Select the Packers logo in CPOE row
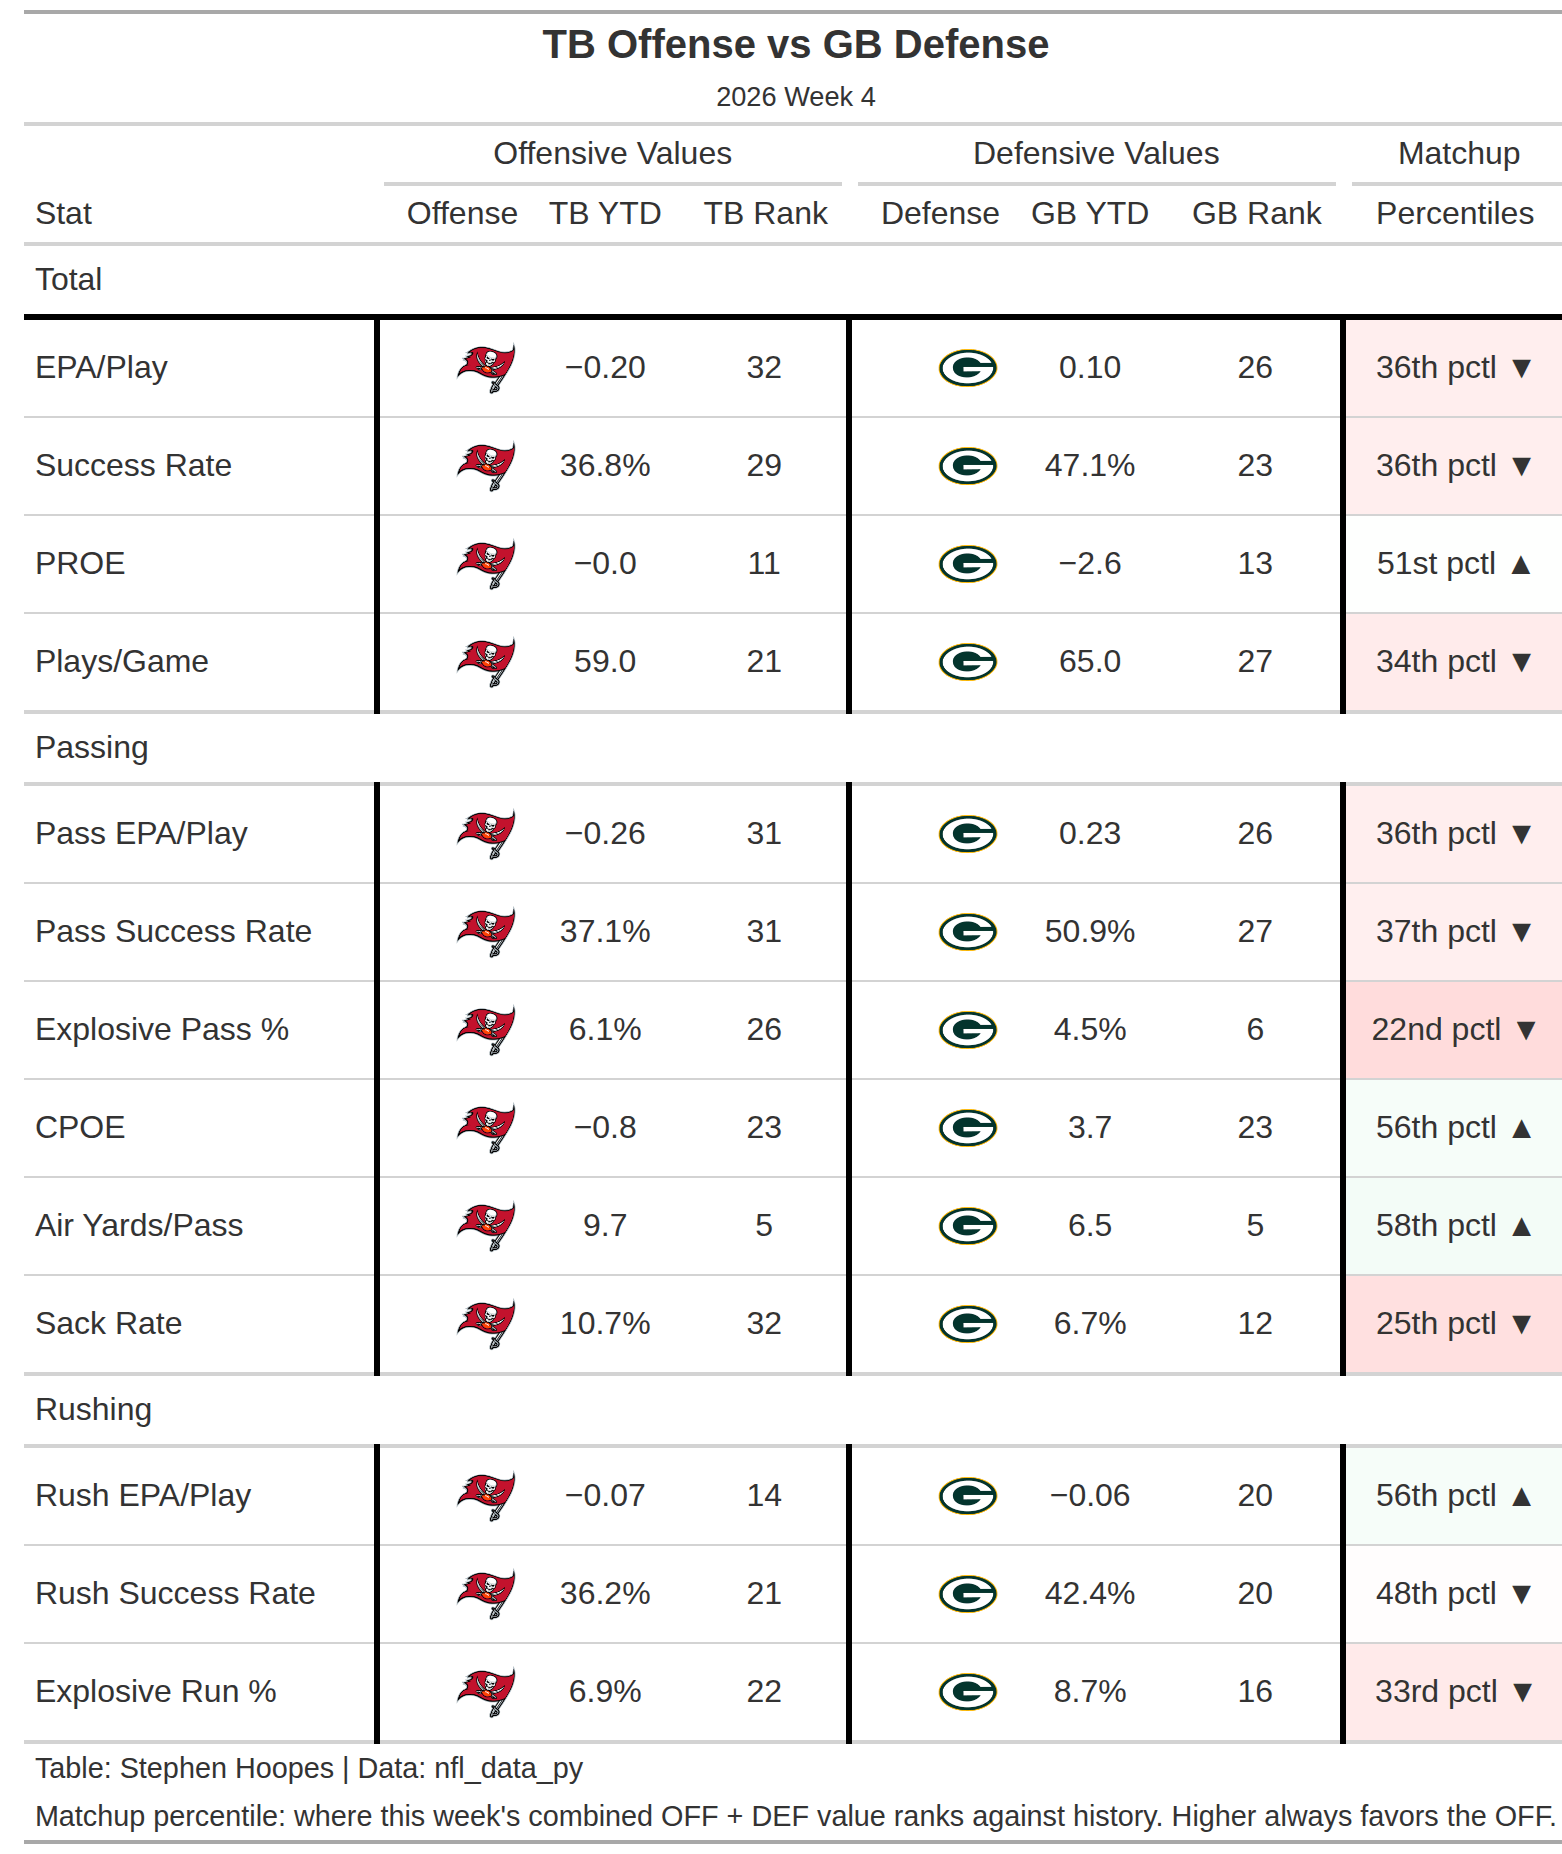 (968, 1128)
